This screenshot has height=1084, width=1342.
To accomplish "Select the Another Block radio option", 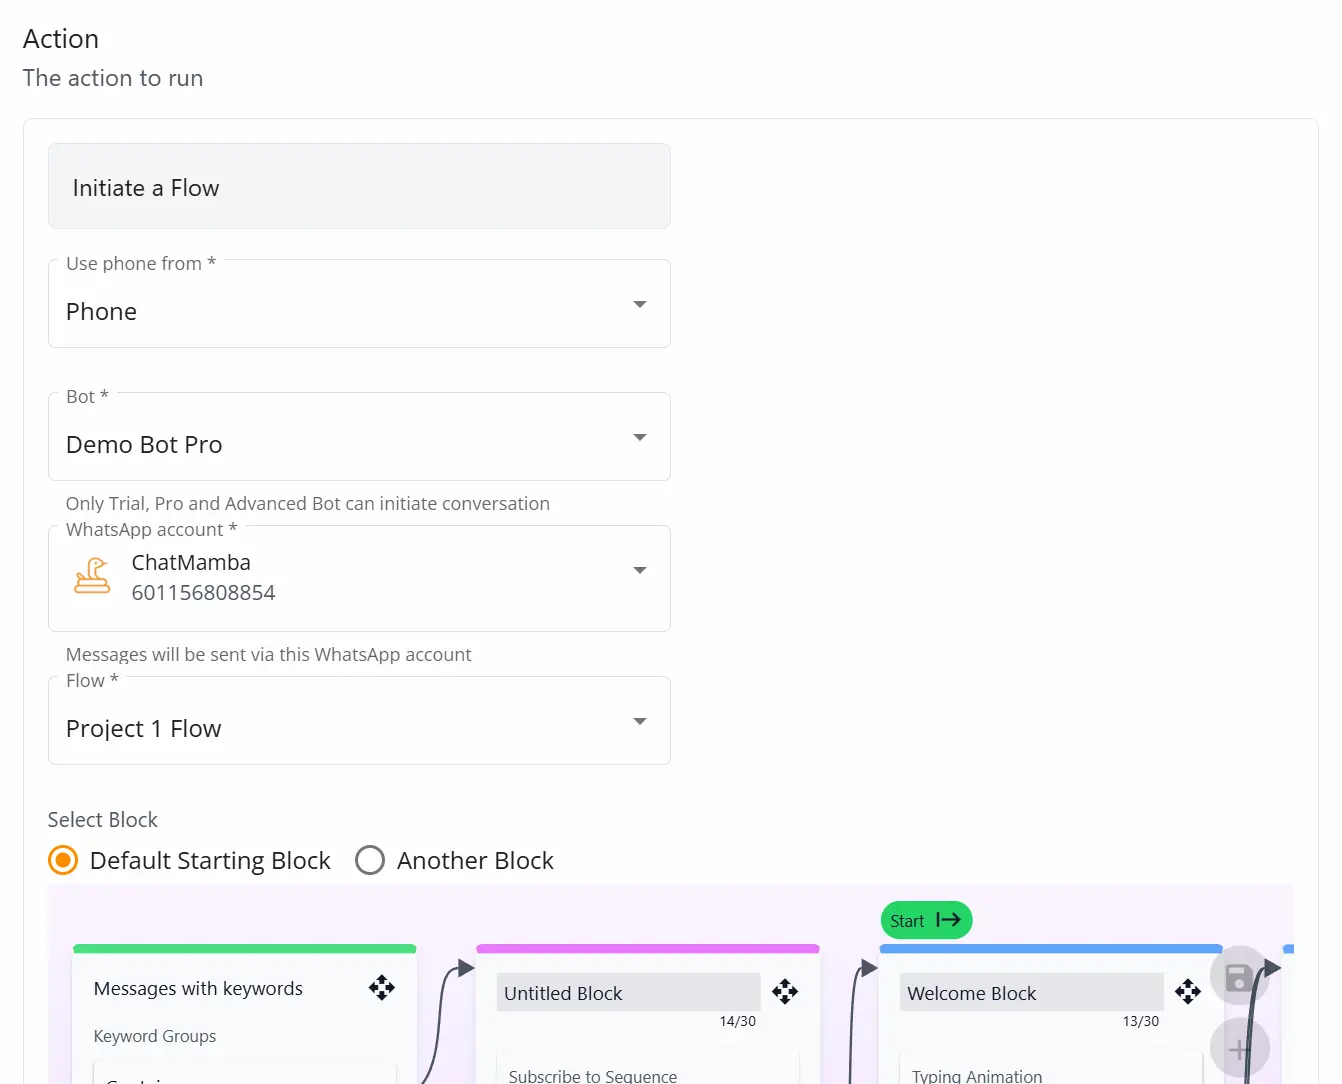I will click(x=370, y=860).
